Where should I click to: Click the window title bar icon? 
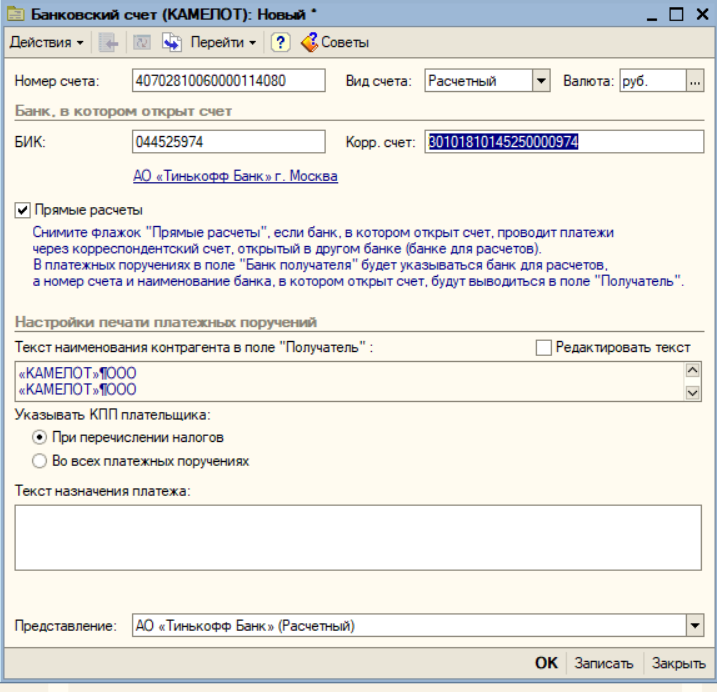point(15,14)
